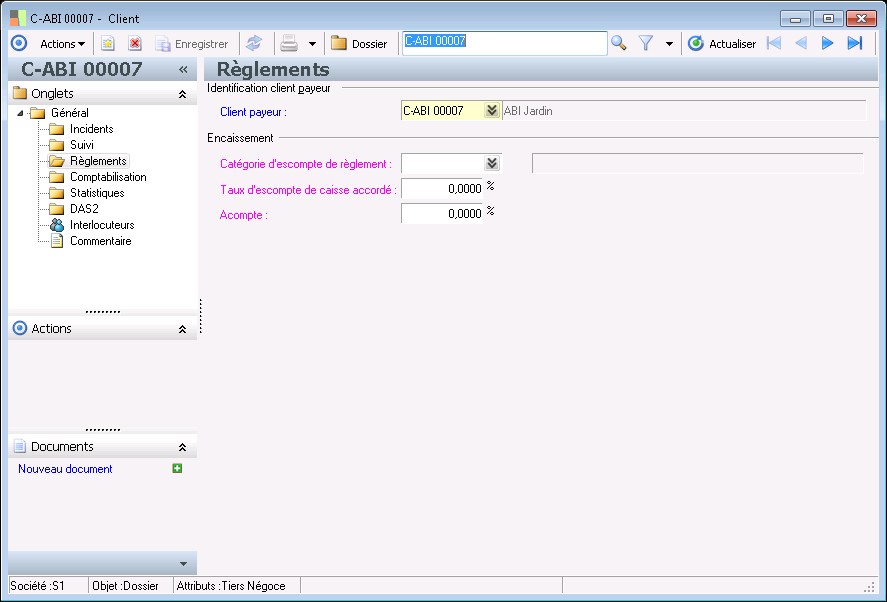
Task: Collapse the Onglets panel section
Action: coord(182,94)
